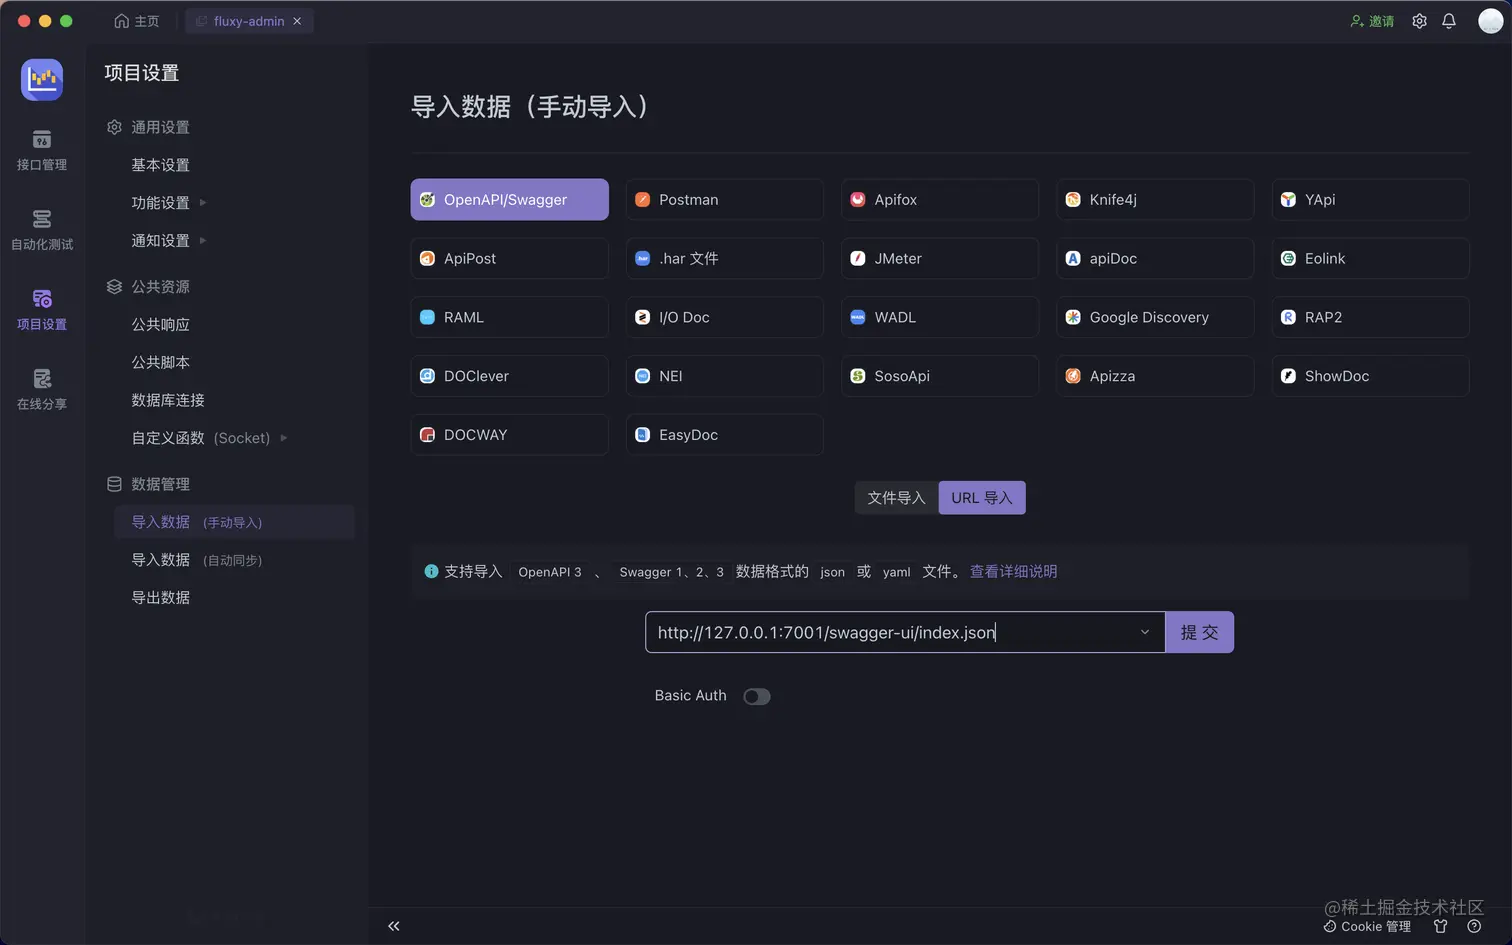Choose YApi import format
Screen dimensions: 1512x945
[x=1370, y=199]
